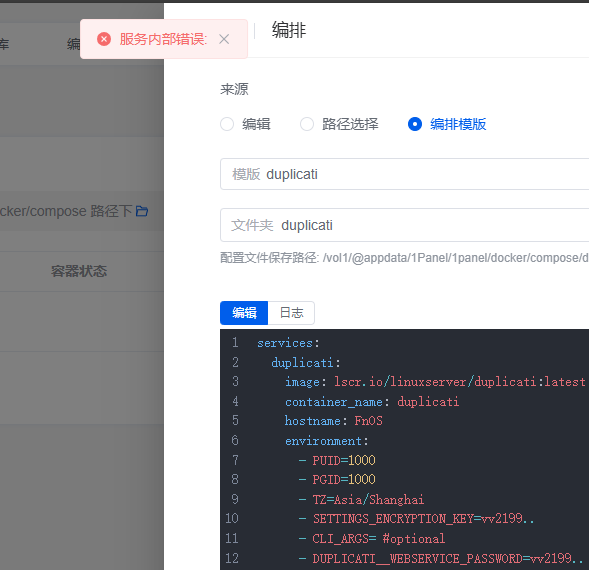Dismiss the 服务内部错误 error notification
The width and height of the screenshot is (589, 570).
pyautogui.click(x=224, y=39)
